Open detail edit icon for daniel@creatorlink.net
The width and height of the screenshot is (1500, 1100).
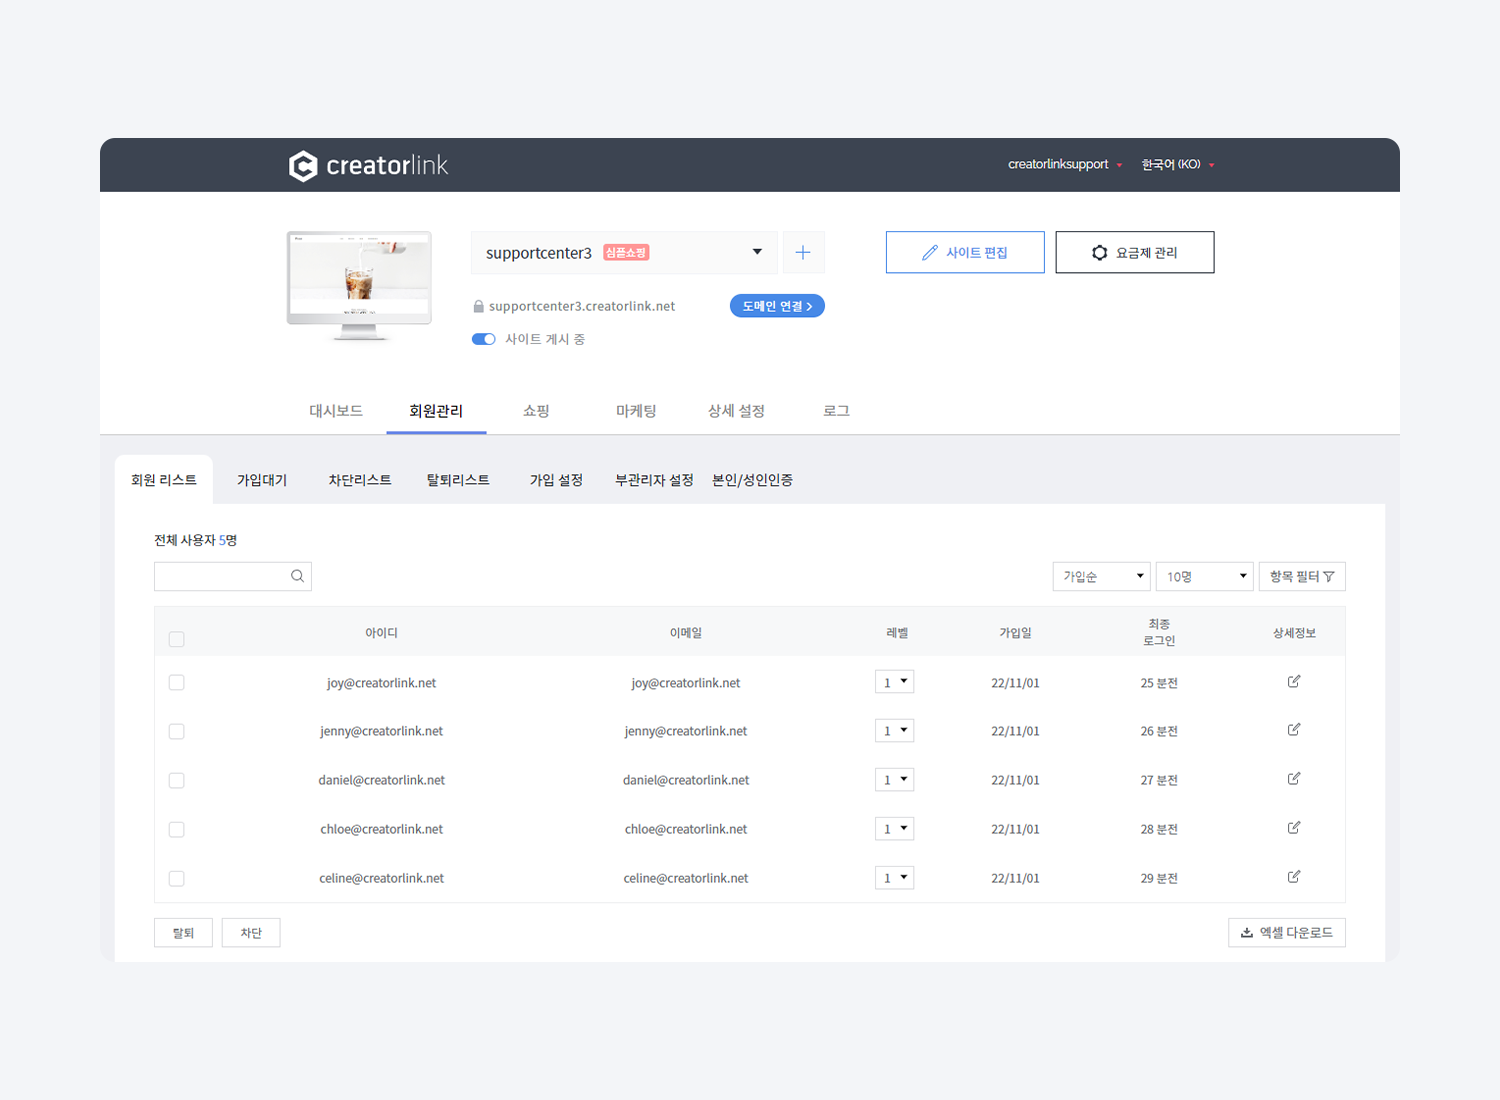coord(1294,779)
